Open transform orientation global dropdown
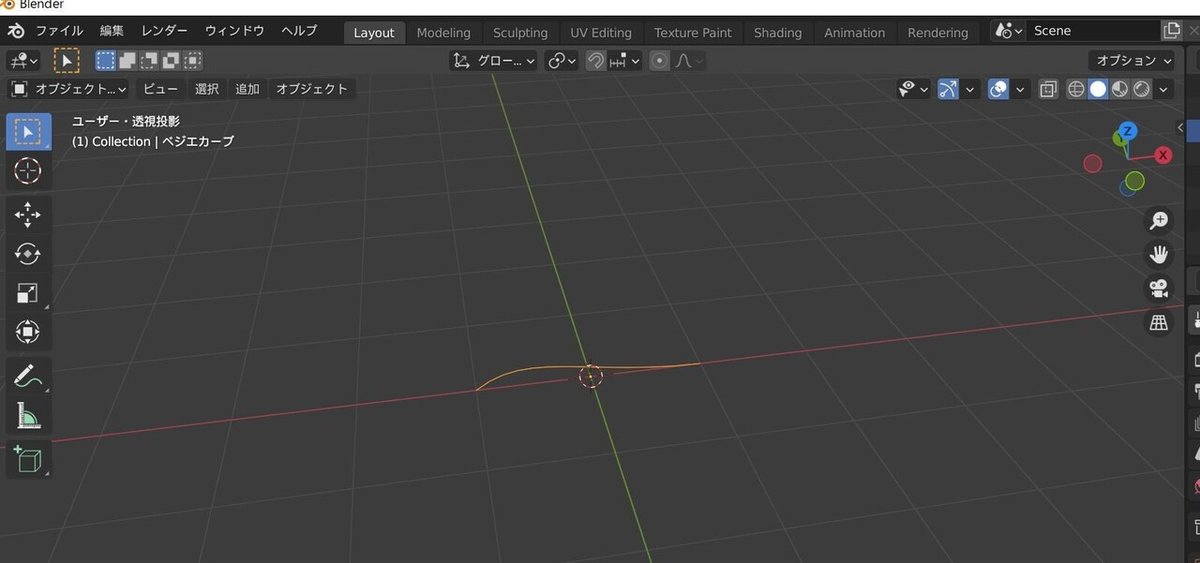Viewport: 1200px width, 563px height. tap(493, 61)
